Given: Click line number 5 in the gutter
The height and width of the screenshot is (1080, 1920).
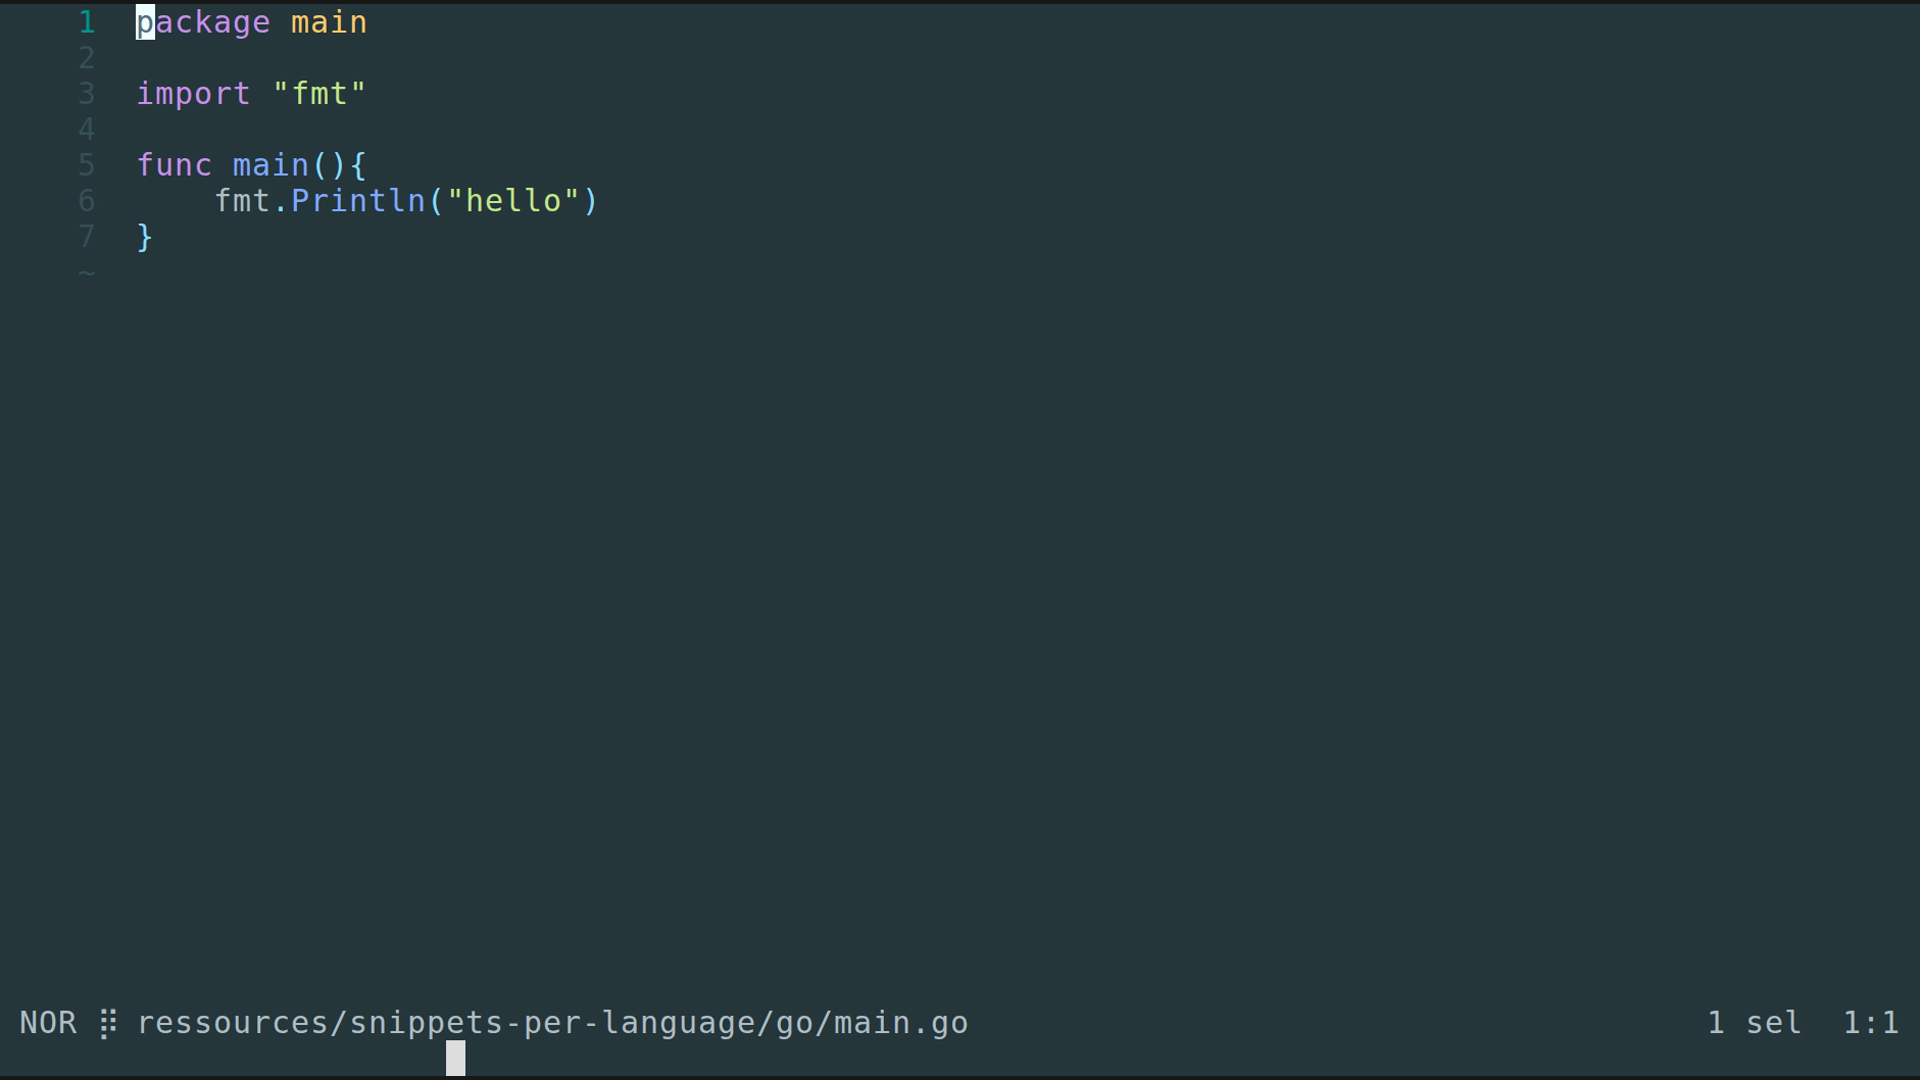Looking at the screenshot, I should tap(87, 165).
